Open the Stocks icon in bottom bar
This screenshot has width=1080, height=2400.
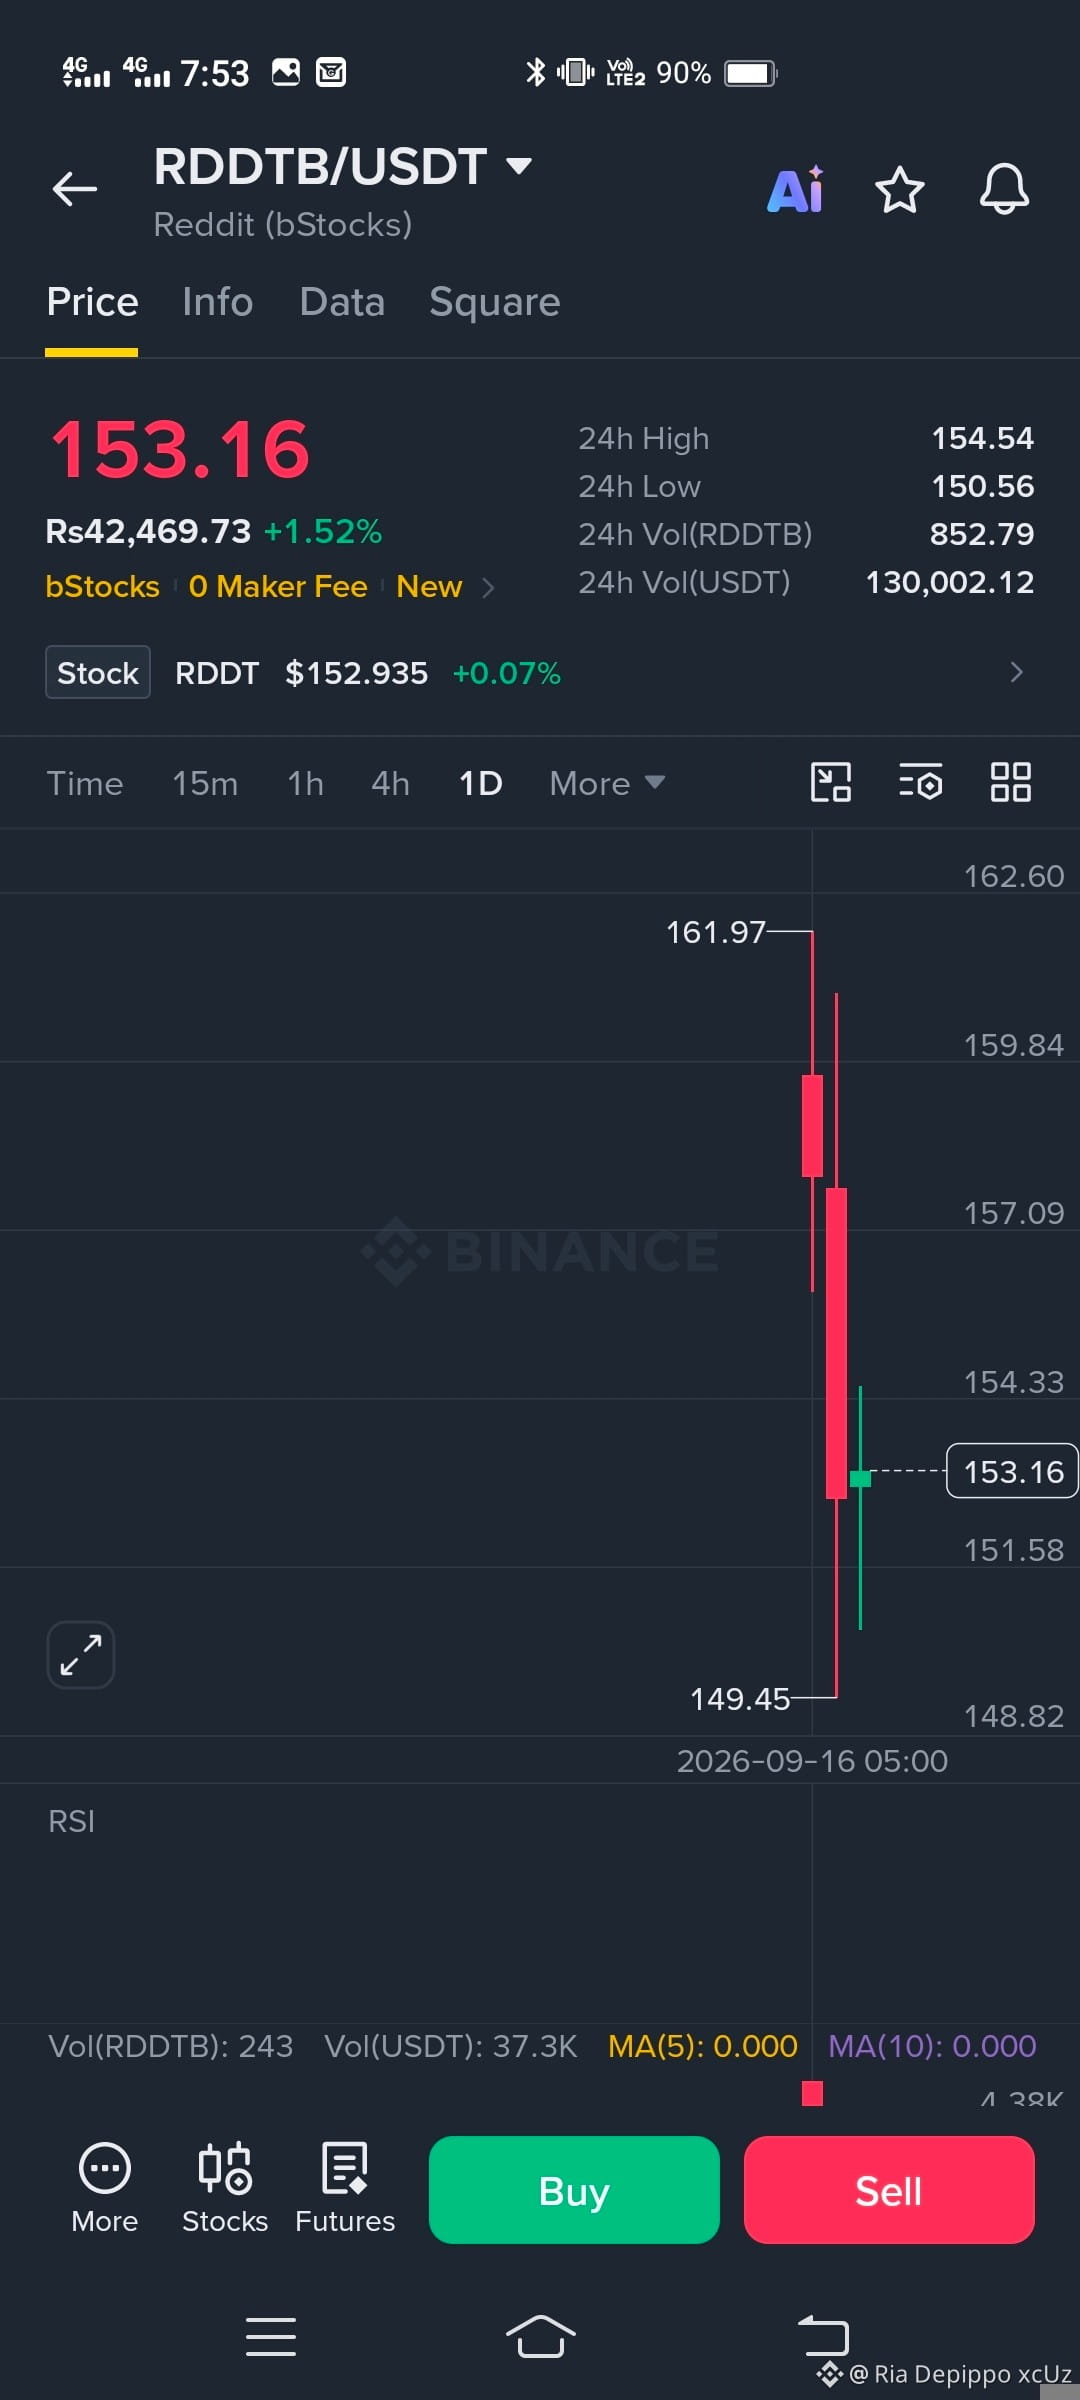point(225,2188)
